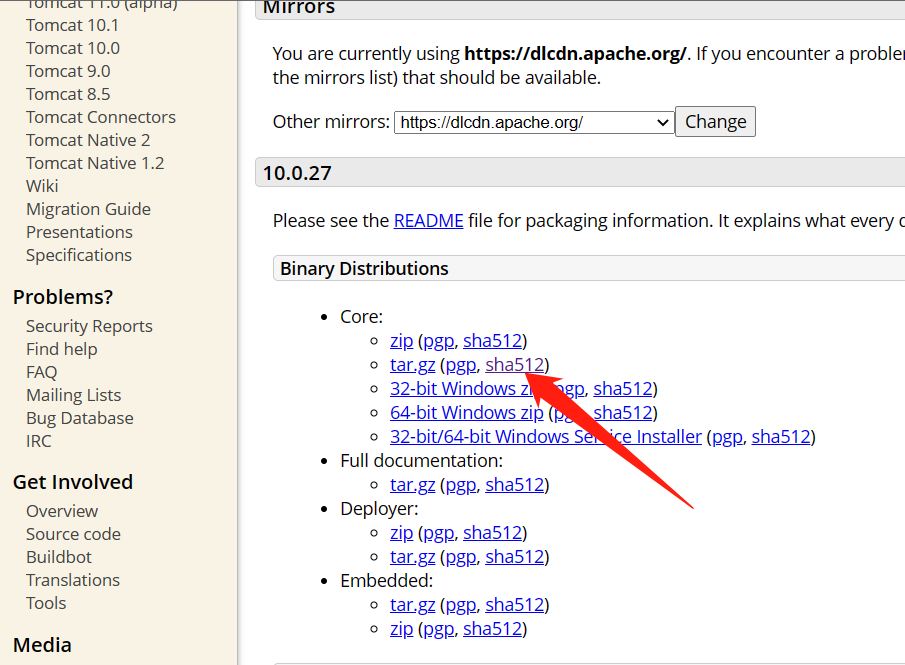Download the Core tar.gz distribution
The height and width of the screenshot is (665, 905).
click(x=413, y=365)
